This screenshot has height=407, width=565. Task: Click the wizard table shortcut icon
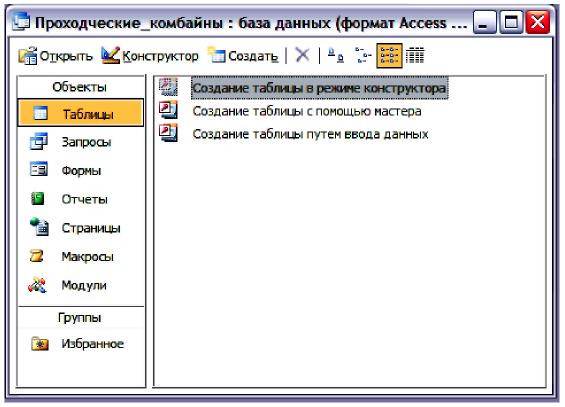[168, 110]
